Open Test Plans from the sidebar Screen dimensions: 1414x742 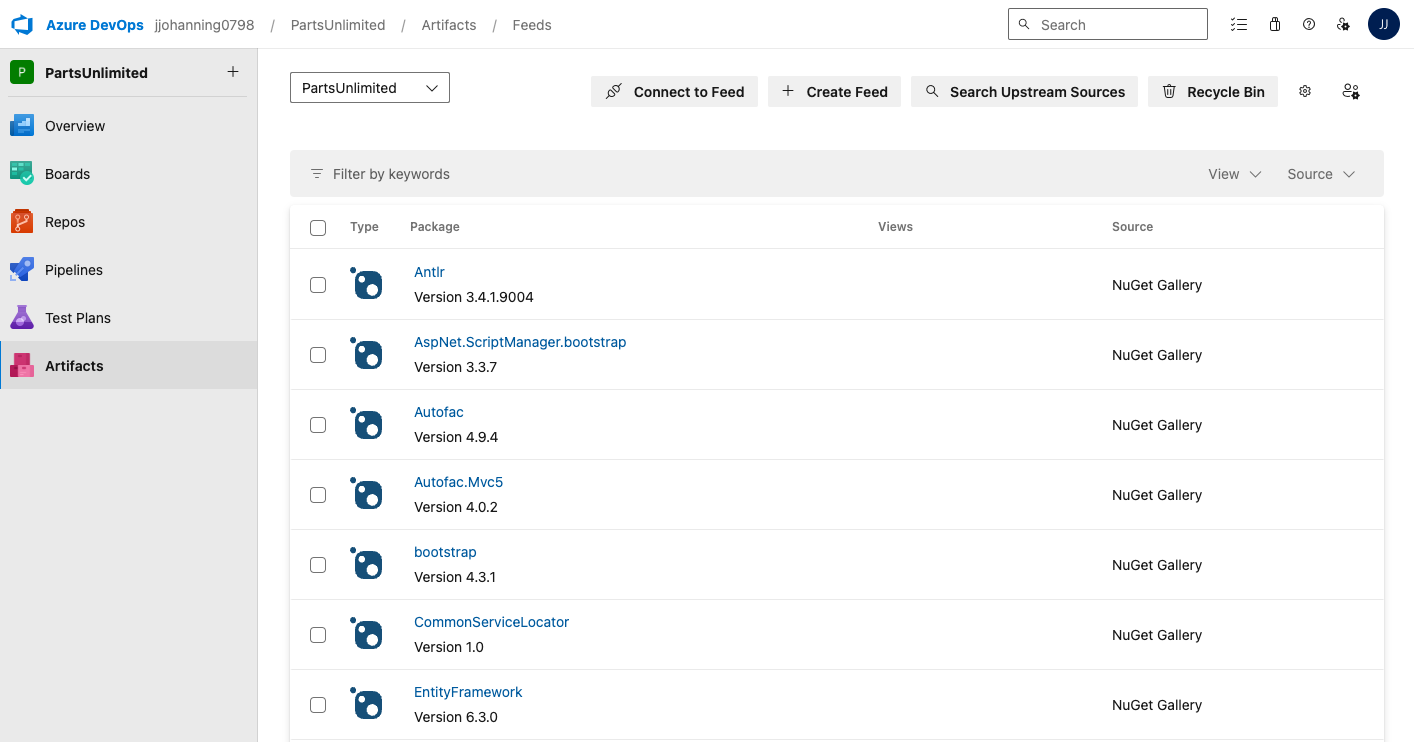click(77, 317)
